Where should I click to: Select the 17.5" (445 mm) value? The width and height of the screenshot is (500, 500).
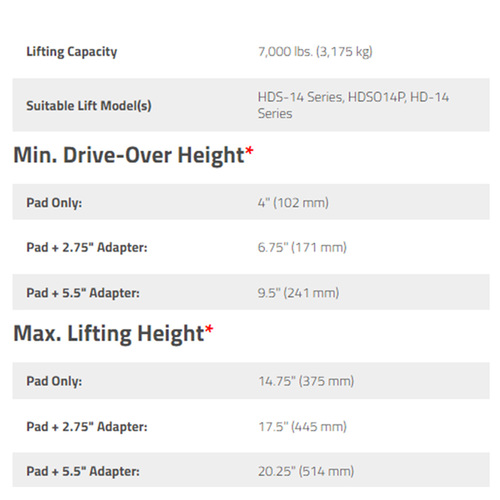click(x=302, y=427)
